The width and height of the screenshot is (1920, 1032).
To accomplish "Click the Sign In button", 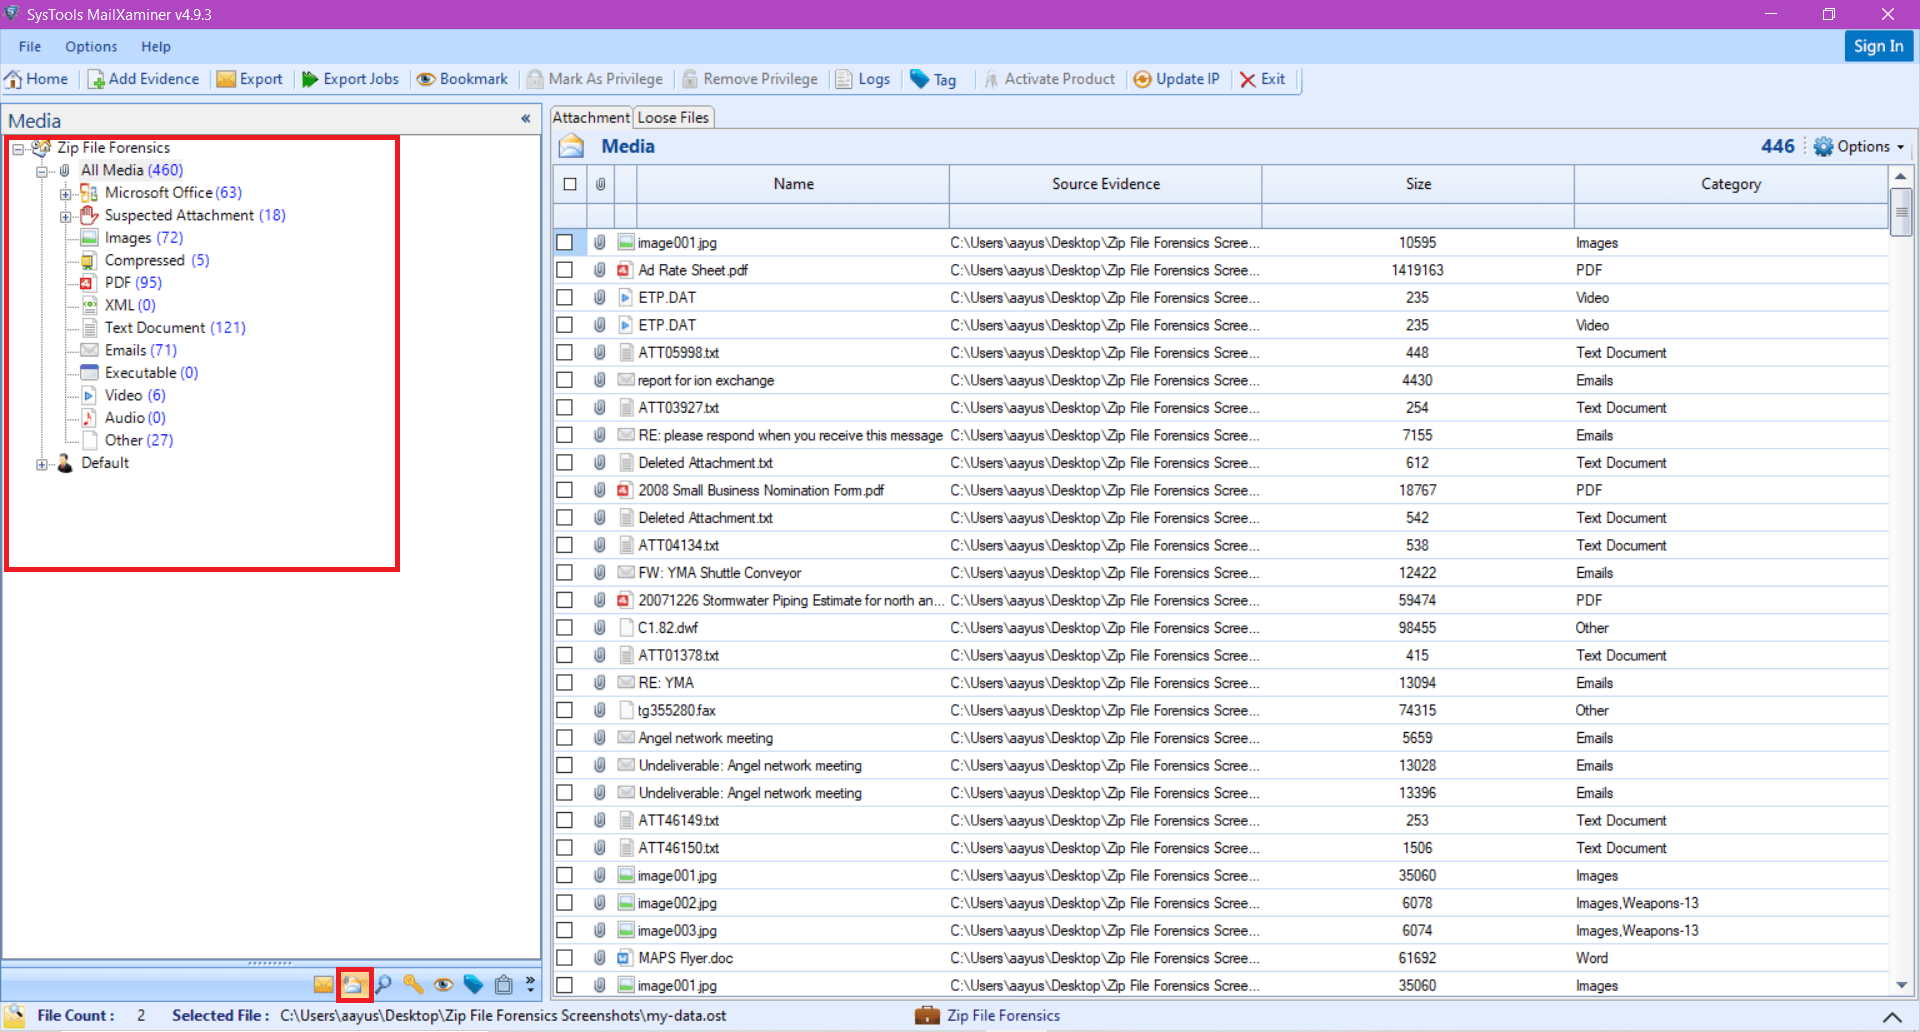I will click(1878, 46).
